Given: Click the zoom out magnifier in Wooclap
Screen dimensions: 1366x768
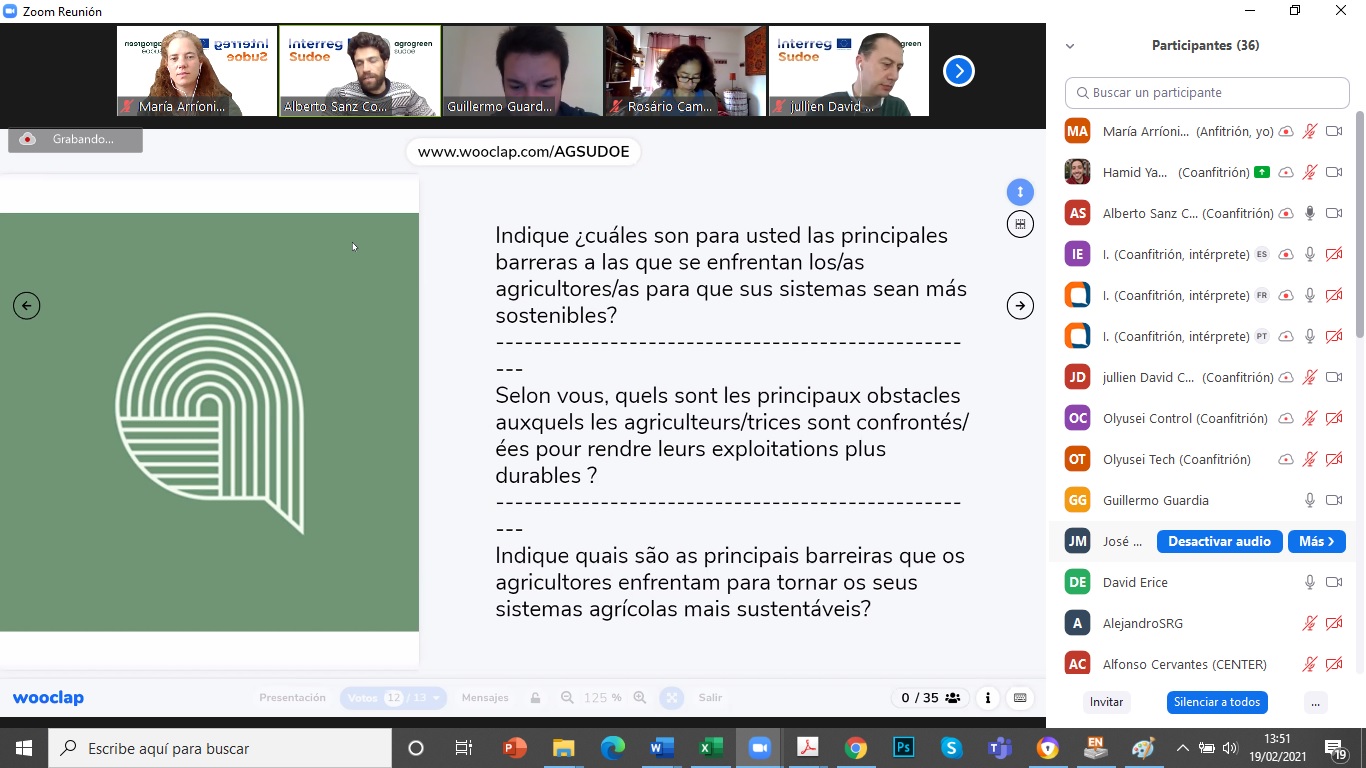Looking at the screenshot, I should (x=567, y=698).
